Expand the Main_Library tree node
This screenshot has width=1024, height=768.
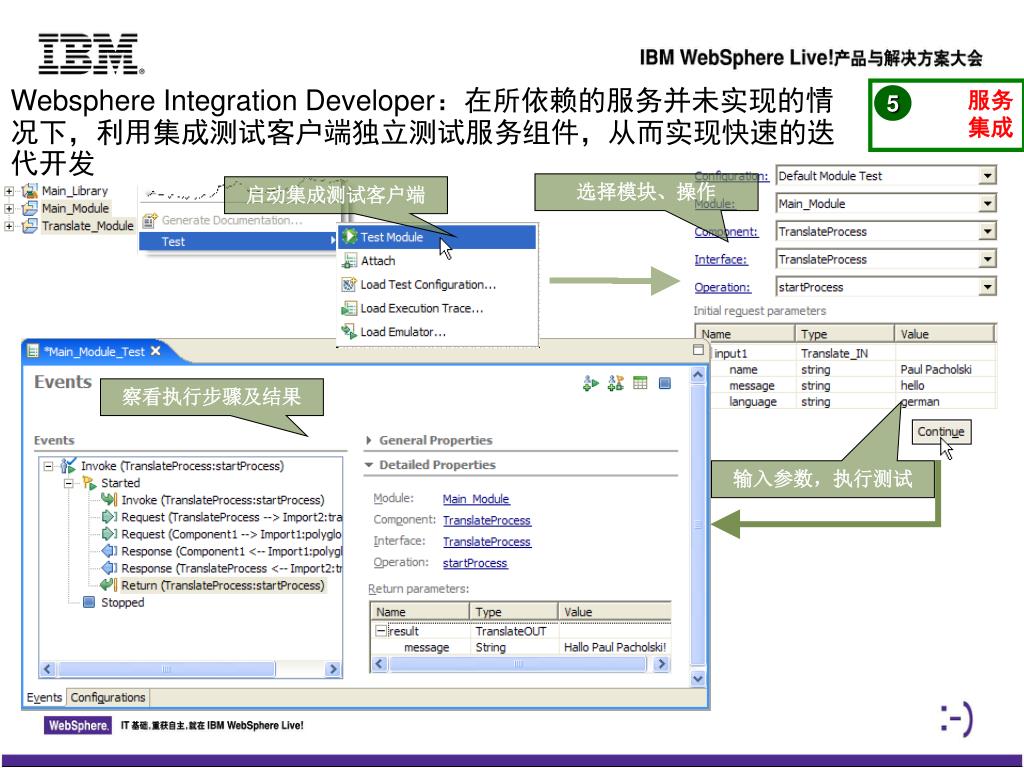click(9, 191)
